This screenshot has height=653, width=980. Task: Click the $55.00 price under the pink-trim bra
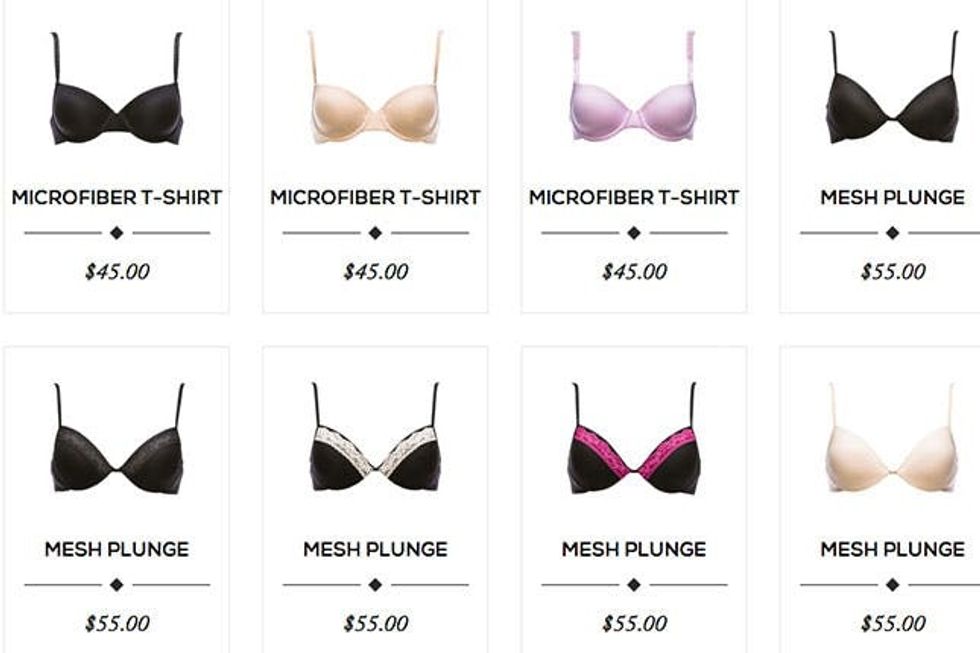click(x=634, y=623)
